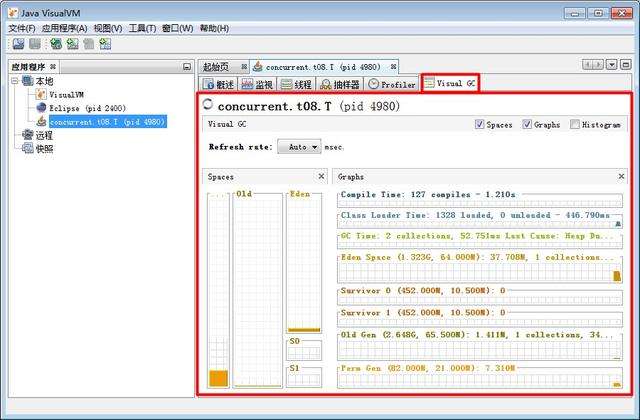640x420 pixels.
Task: Close the 应用程序 panel tab
Action: (x=53, y=67)
